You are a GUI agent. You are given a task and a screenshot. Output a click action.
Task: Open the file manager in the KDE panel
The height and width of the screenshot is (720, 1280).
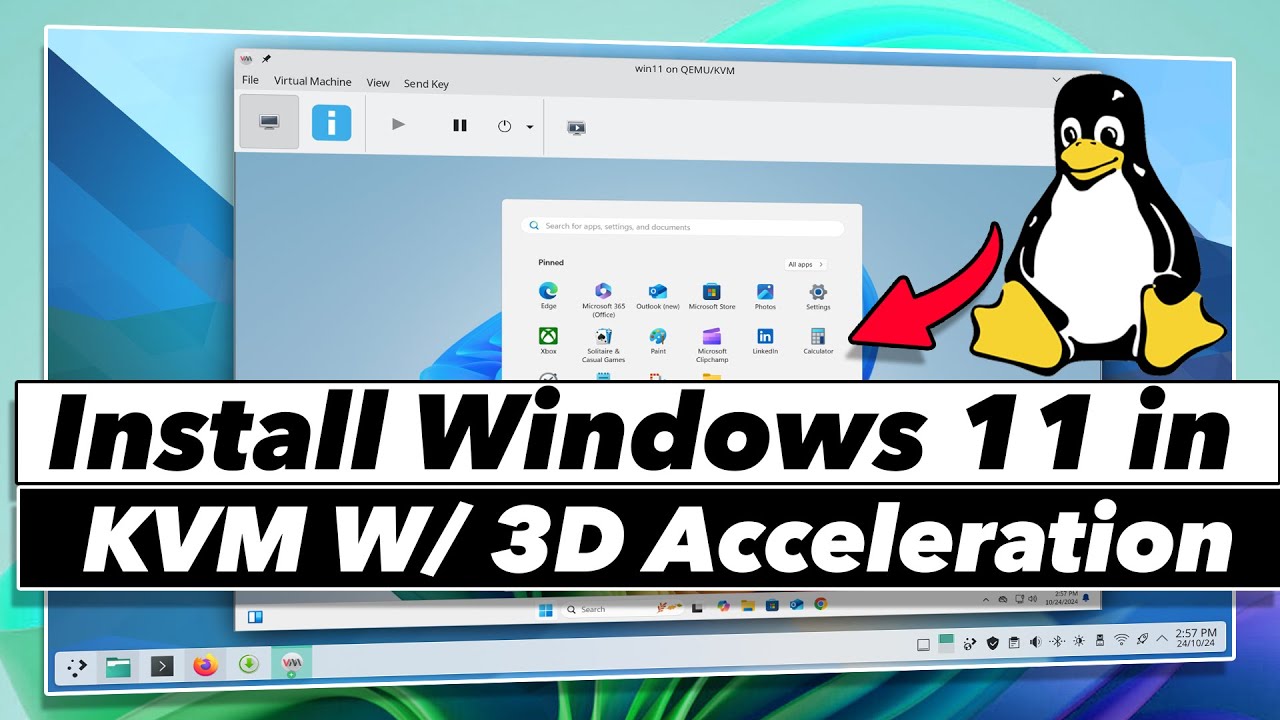pos(118,665)
